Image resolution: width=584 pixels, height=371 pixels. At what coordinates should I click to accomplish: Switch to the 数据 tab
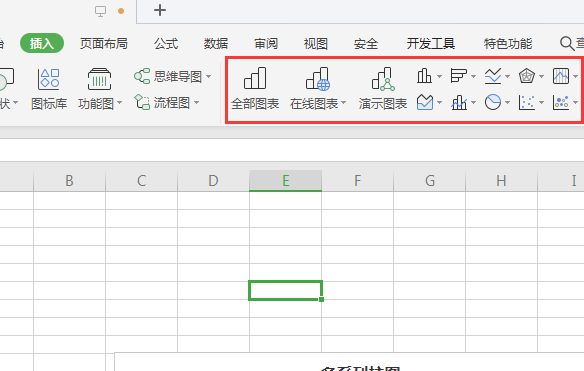216,44
